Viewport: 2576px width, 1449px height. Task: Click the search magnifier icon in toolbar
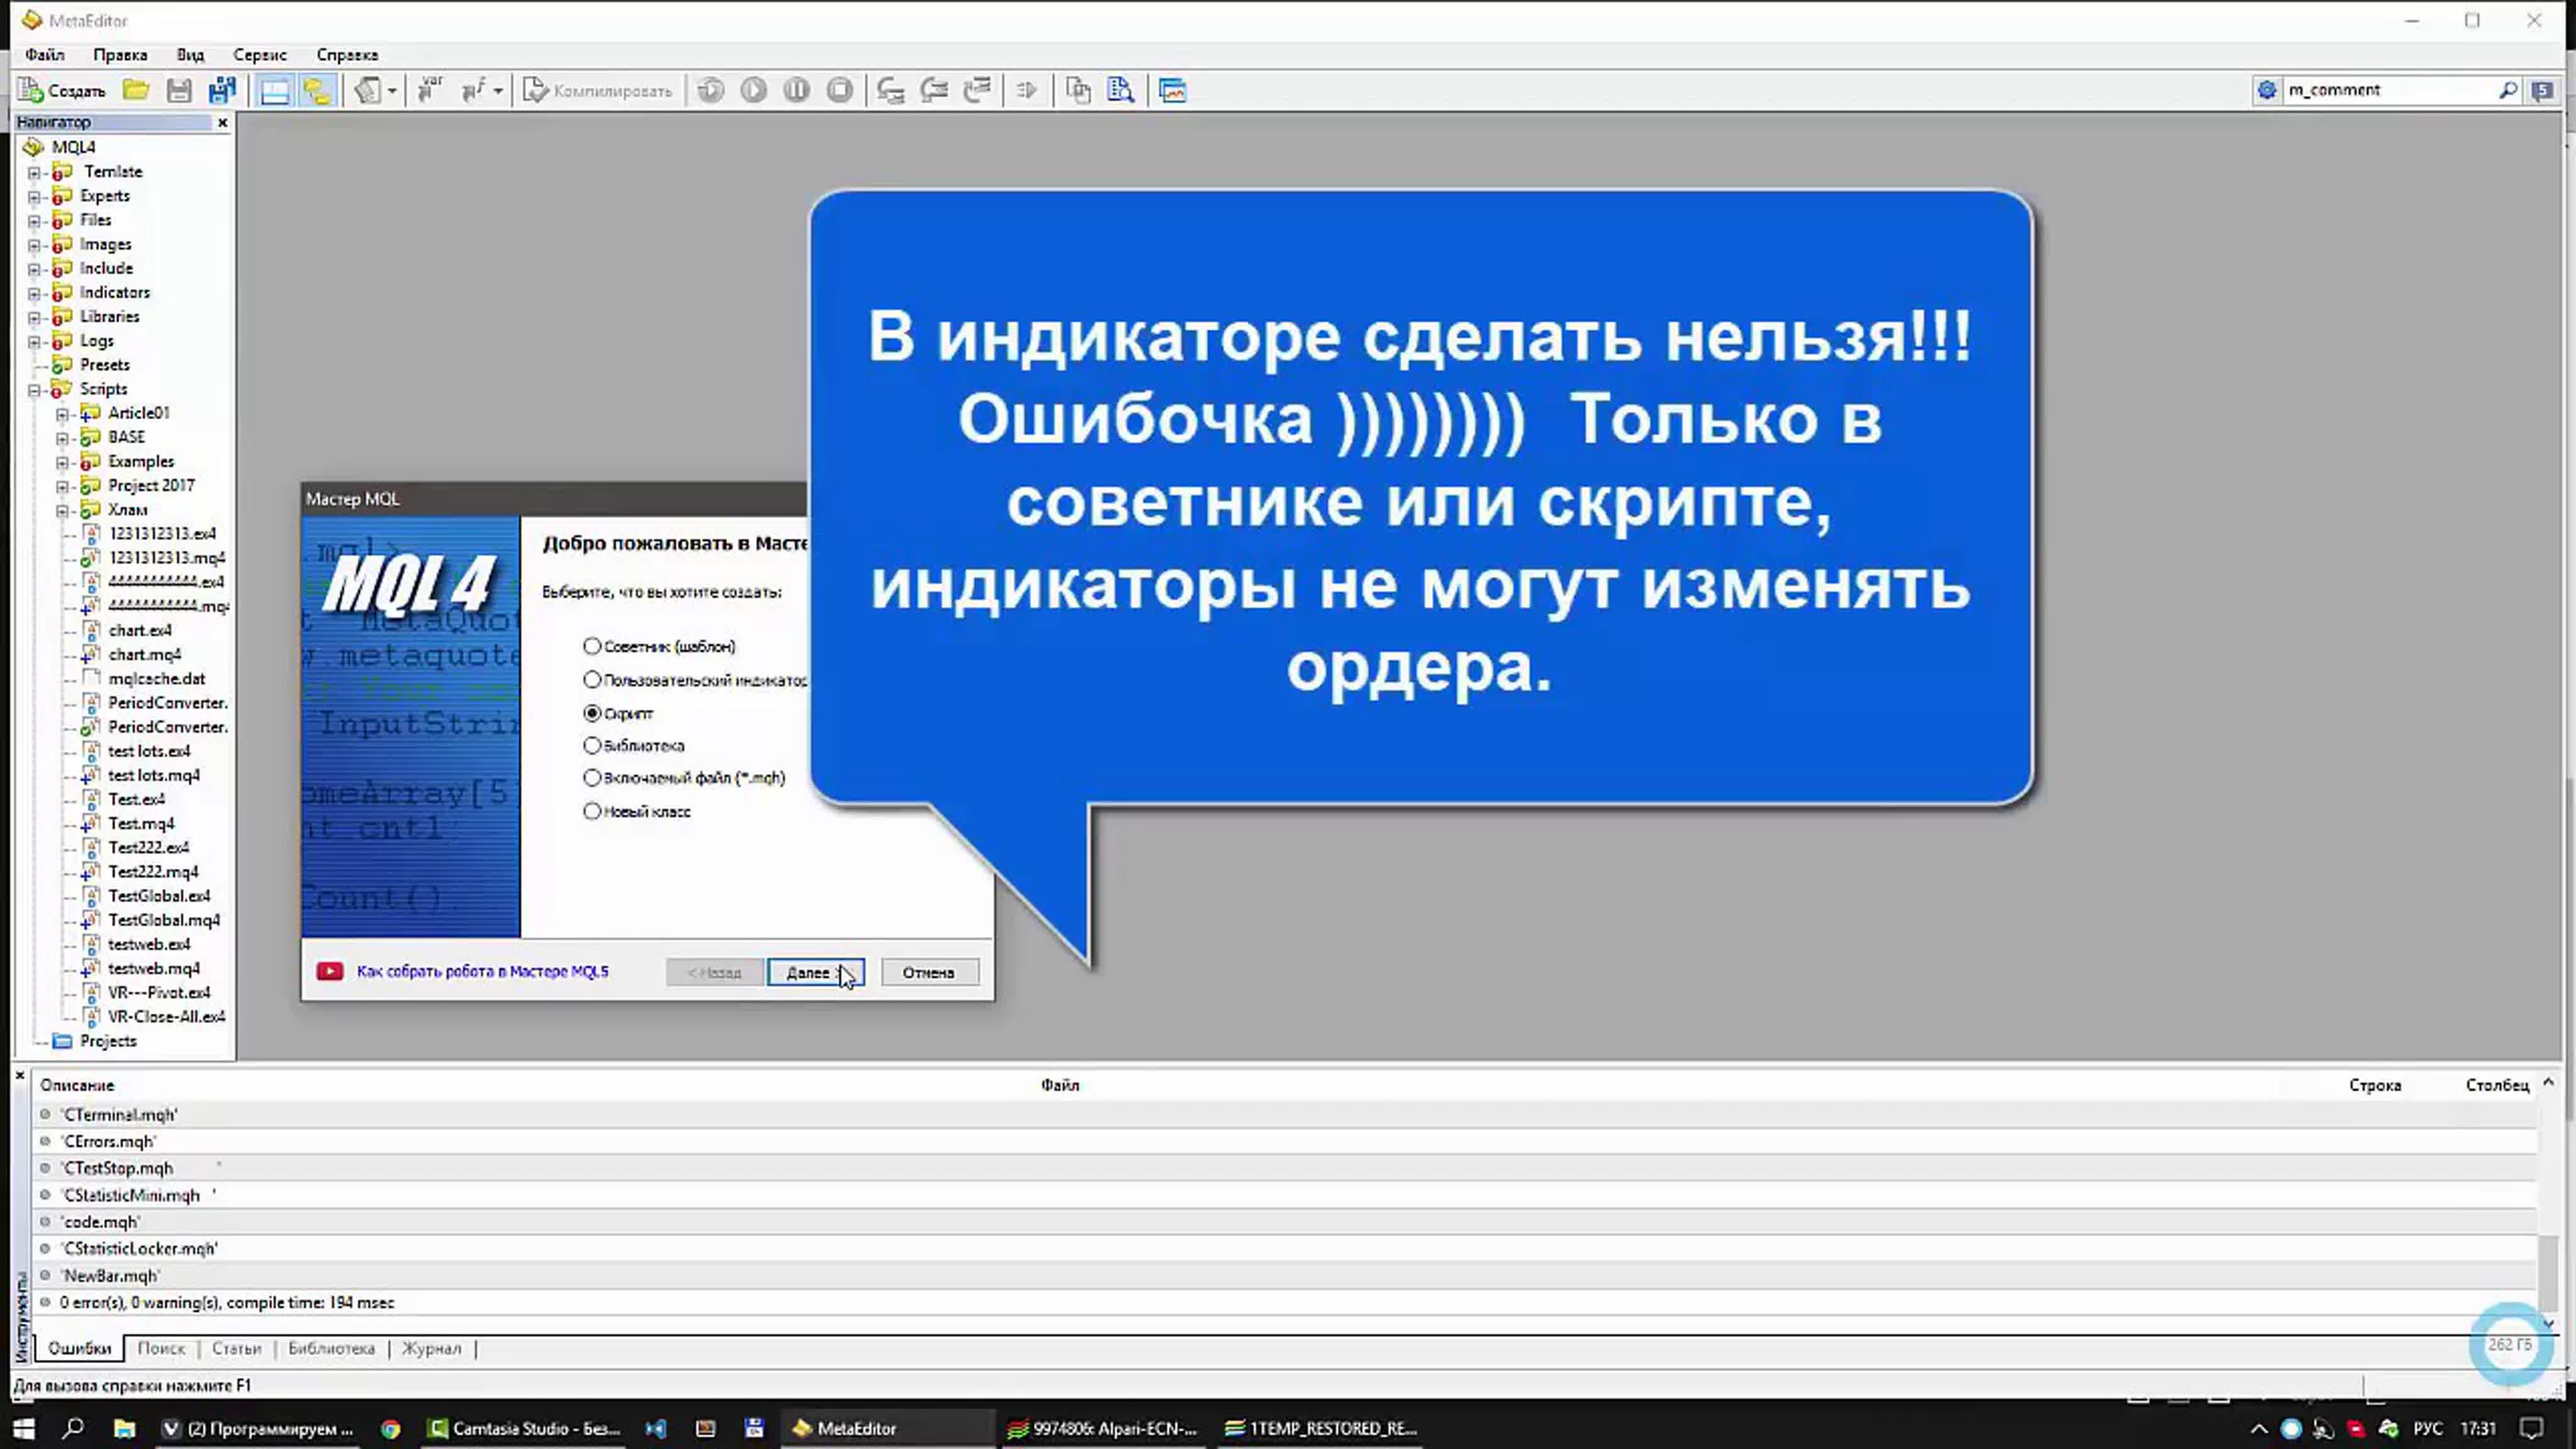tap(2507, 90)
